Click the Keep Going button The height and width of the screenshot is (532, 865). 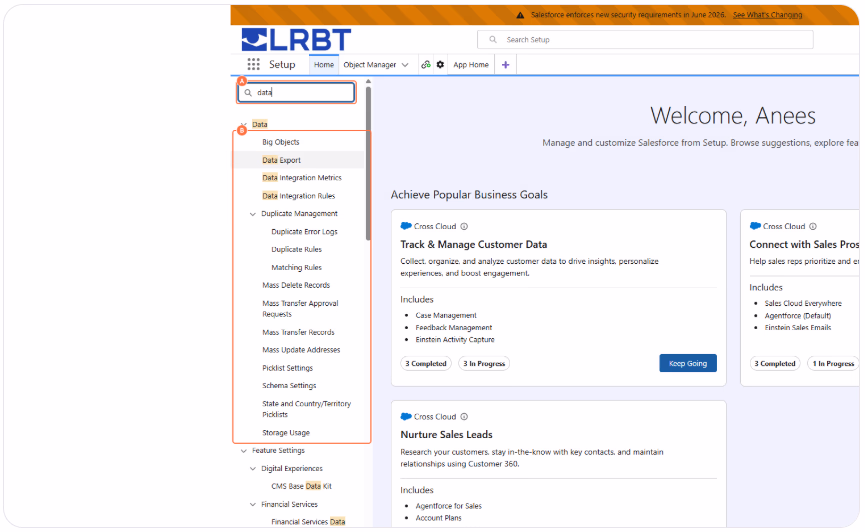pyautogui.click(x=688, y=363)
